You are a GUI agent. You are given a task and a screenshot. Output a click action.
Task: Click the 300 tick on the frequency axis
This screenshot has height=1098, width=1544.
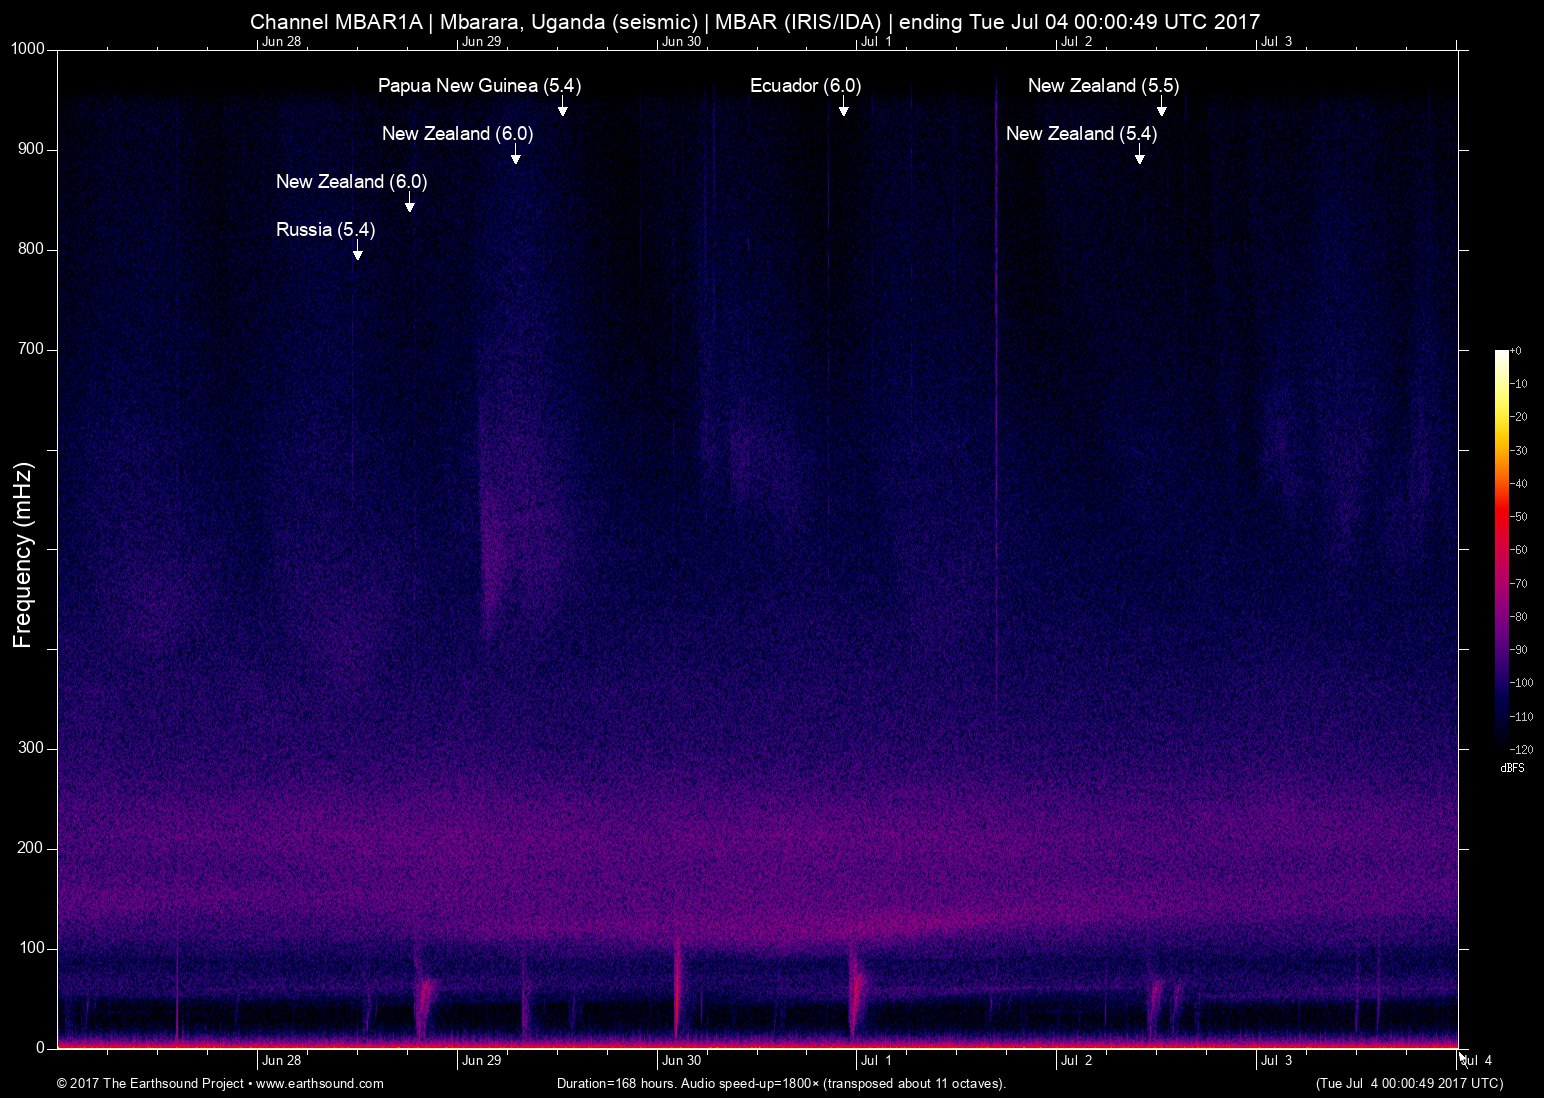[x=31, y=748]
